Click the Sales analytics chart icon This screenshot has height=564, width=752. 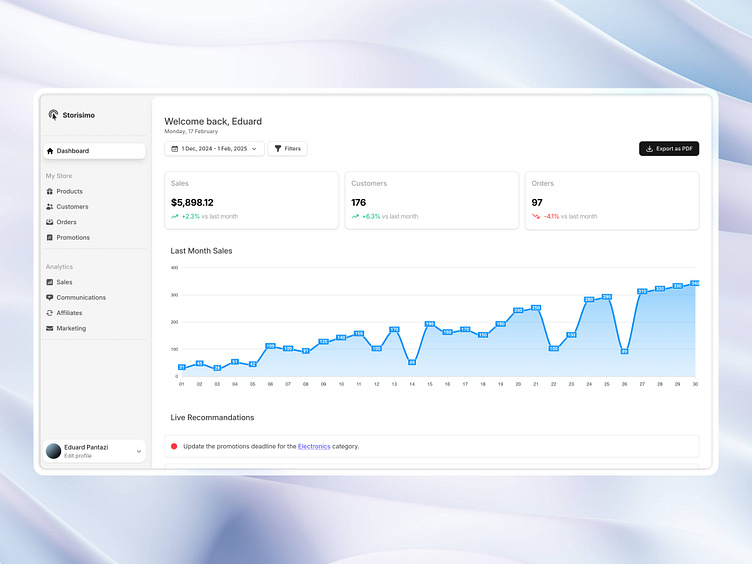coord(50,282)
